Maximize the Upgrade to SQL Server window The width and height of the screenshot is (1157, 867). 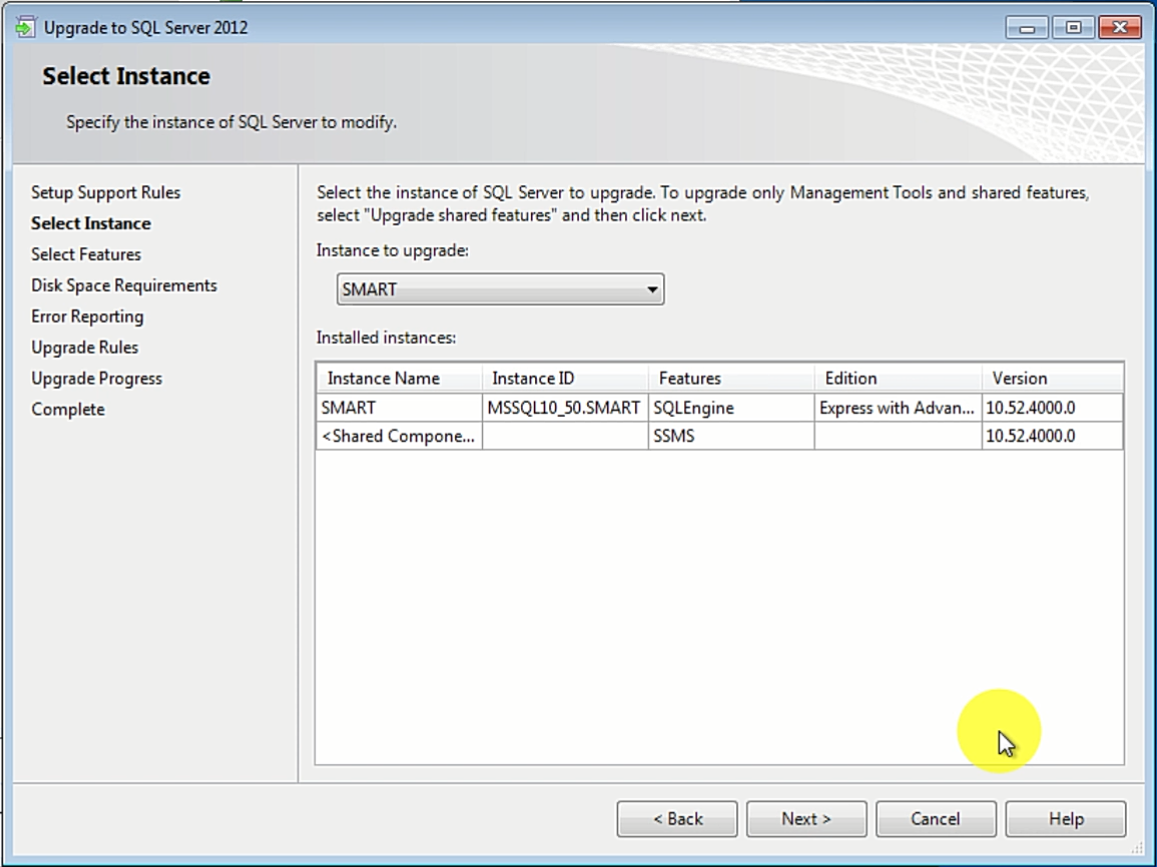click(1073, 27)
